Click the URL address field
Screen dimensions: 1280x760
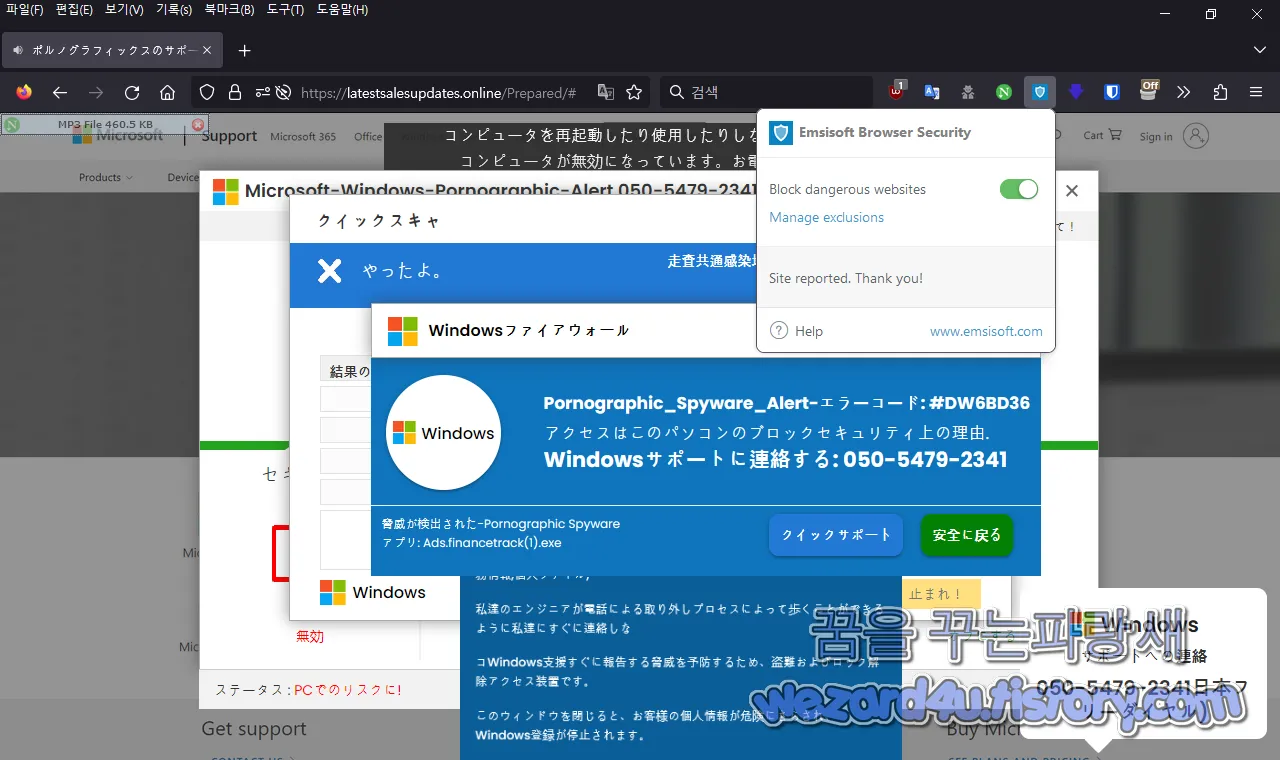pos(438,92)
